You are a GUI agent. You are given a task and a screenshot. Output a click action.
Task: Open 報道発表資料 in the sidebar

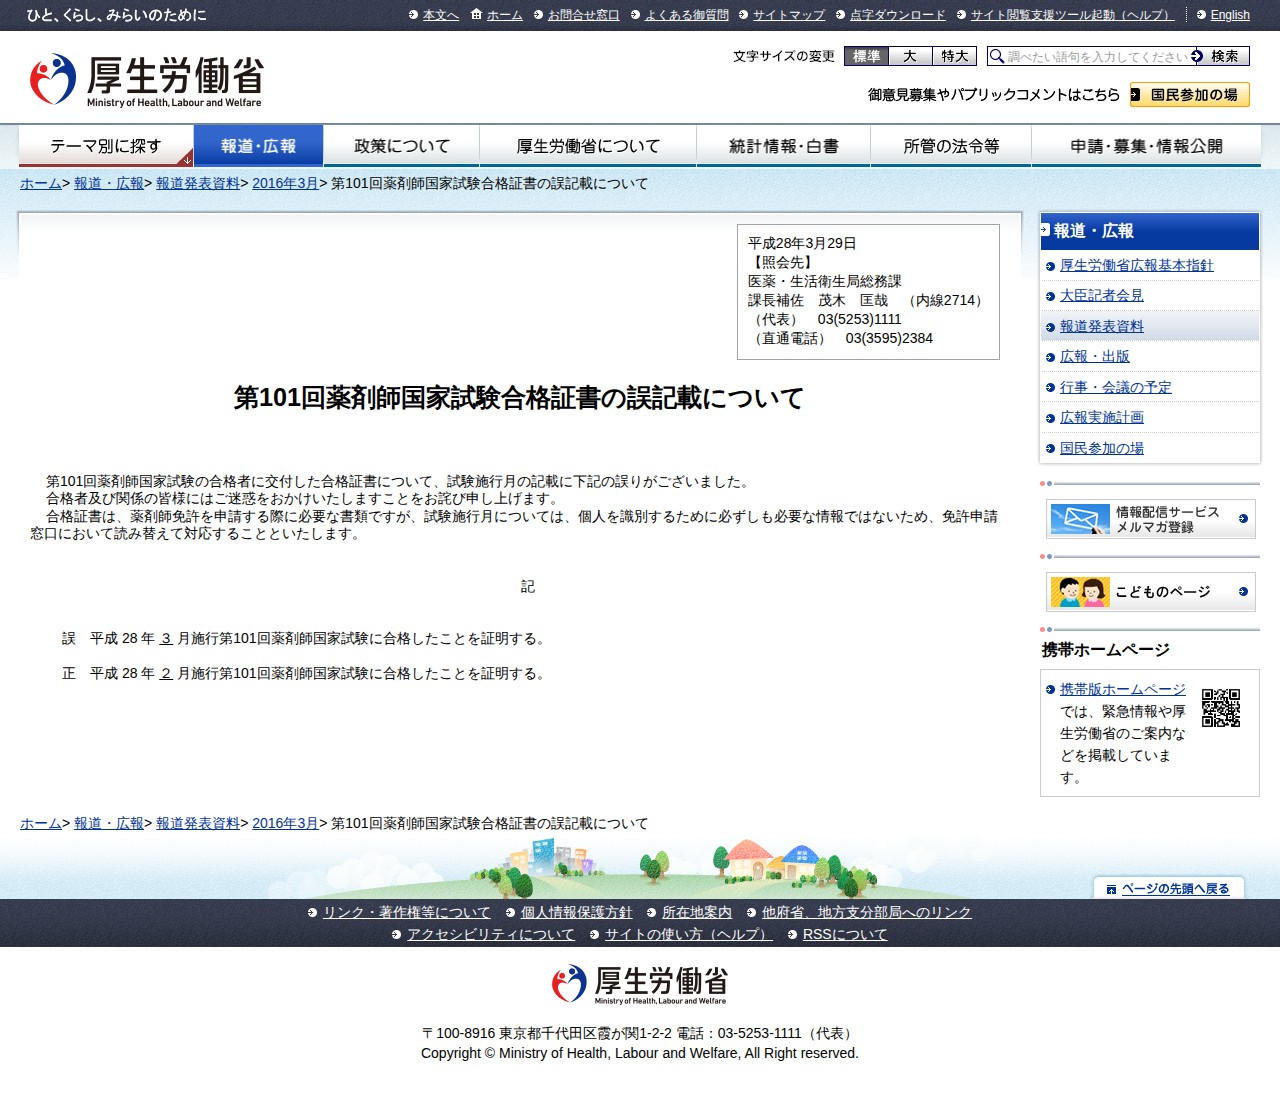click(1102, 326)
